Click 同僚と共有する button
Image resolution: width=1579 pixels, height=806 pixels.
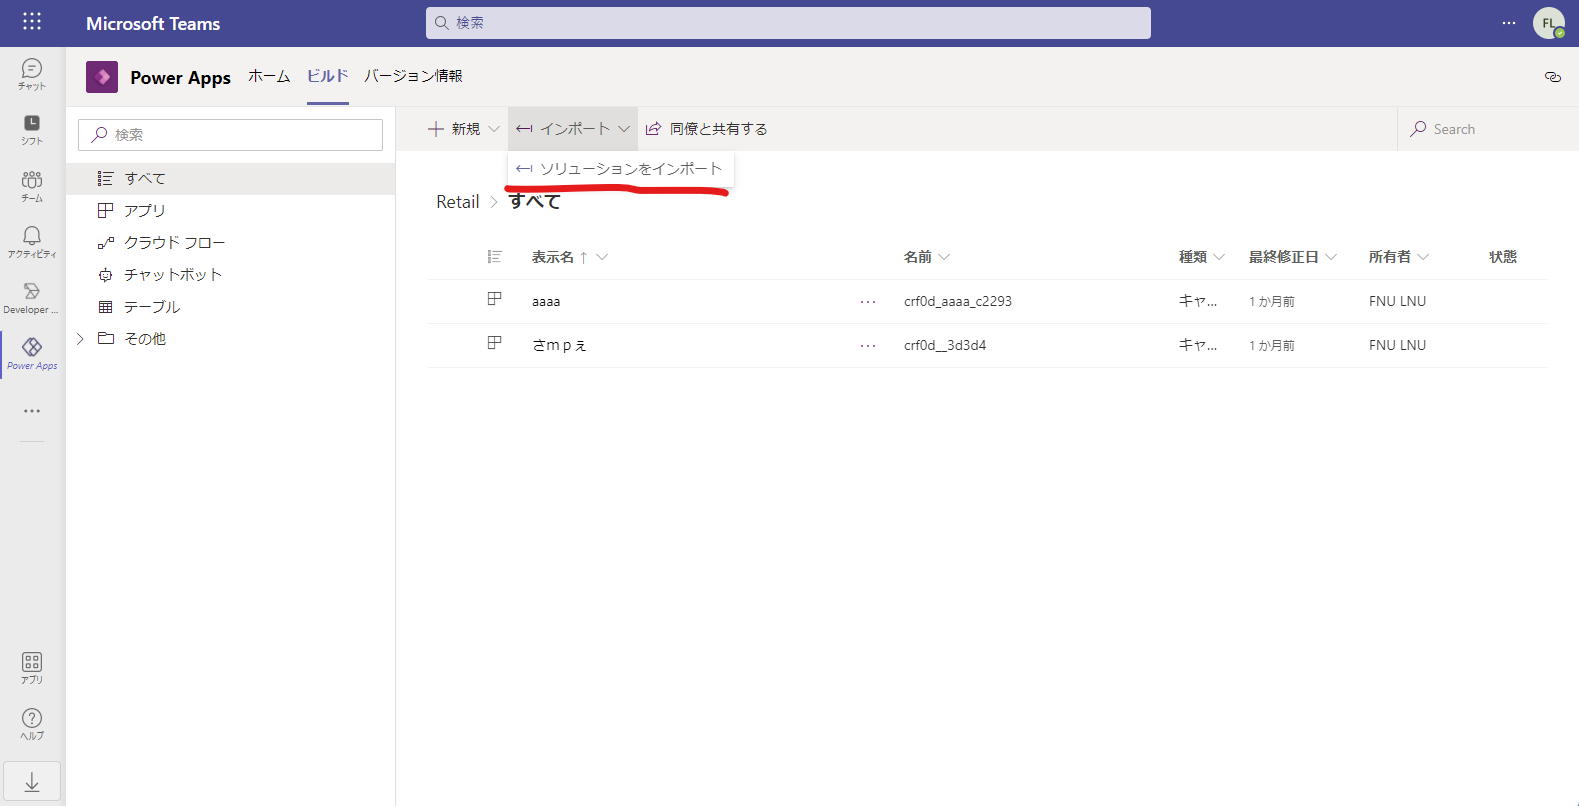tap(707, 129)
